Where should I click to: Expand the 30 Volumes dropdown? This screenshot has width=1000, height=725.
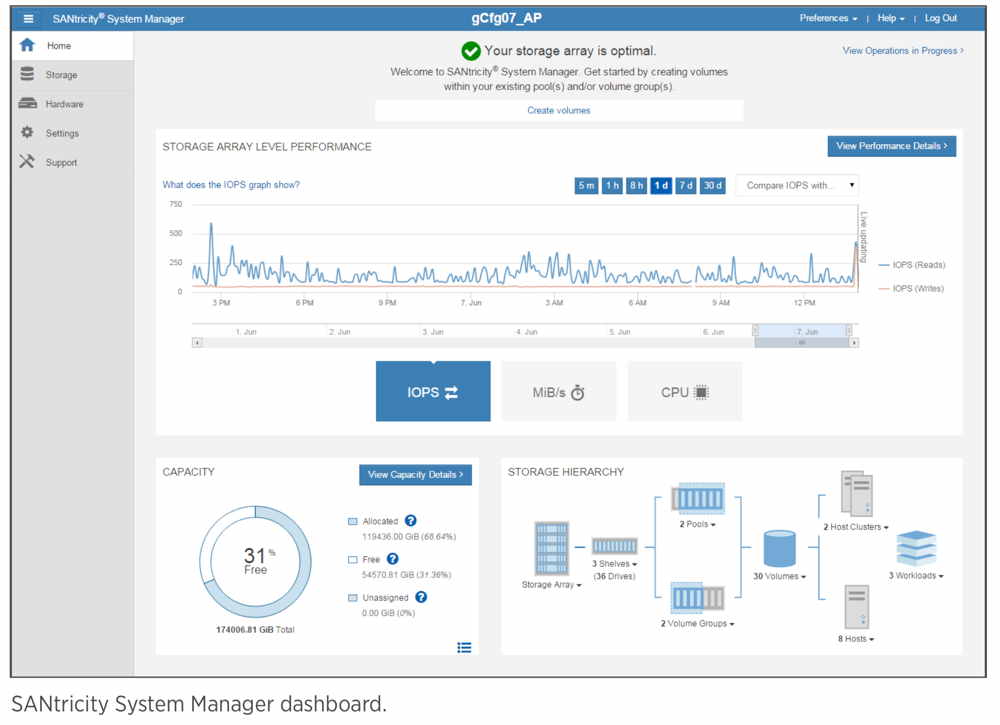click(x=779, y=576)
